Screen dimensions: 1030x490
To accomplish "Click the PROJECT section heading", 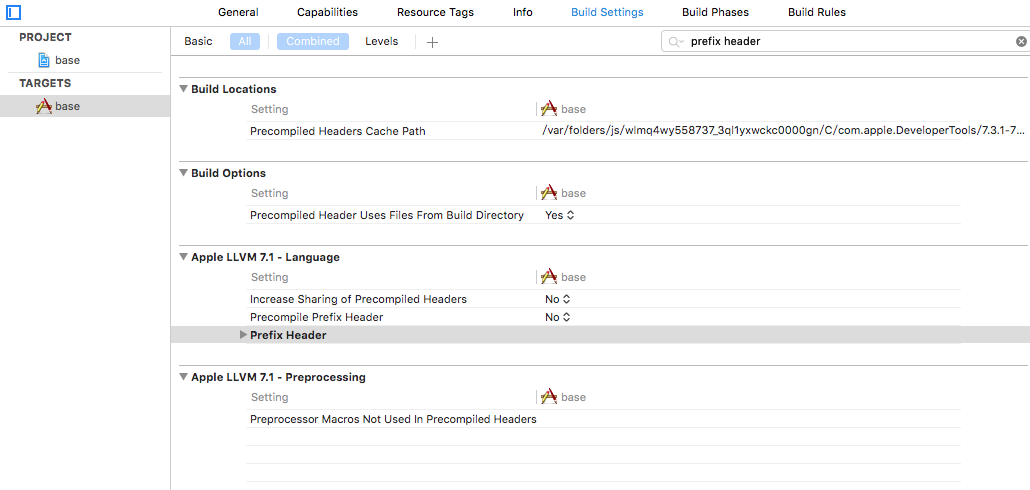I will [45, 37].
